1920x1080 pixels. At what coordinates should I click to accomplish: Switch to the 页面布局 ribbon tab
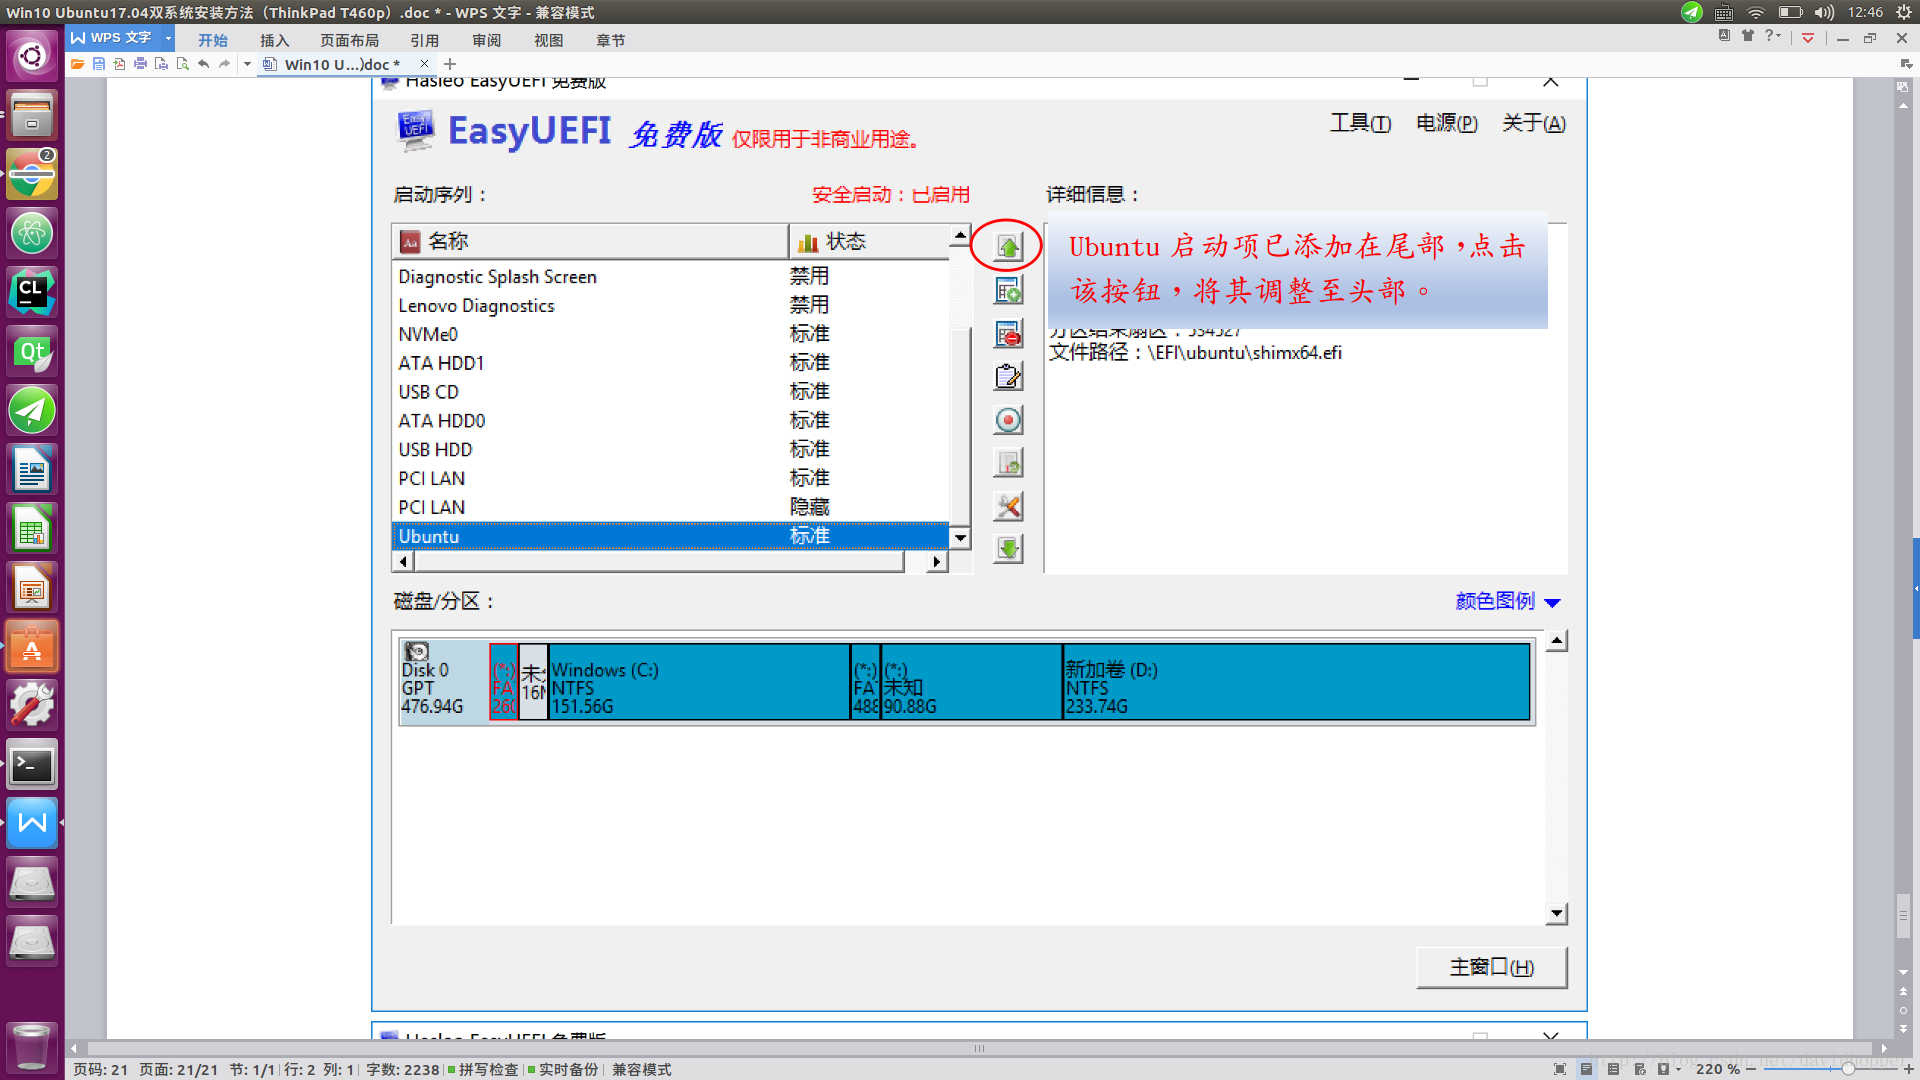pos(349,40)
